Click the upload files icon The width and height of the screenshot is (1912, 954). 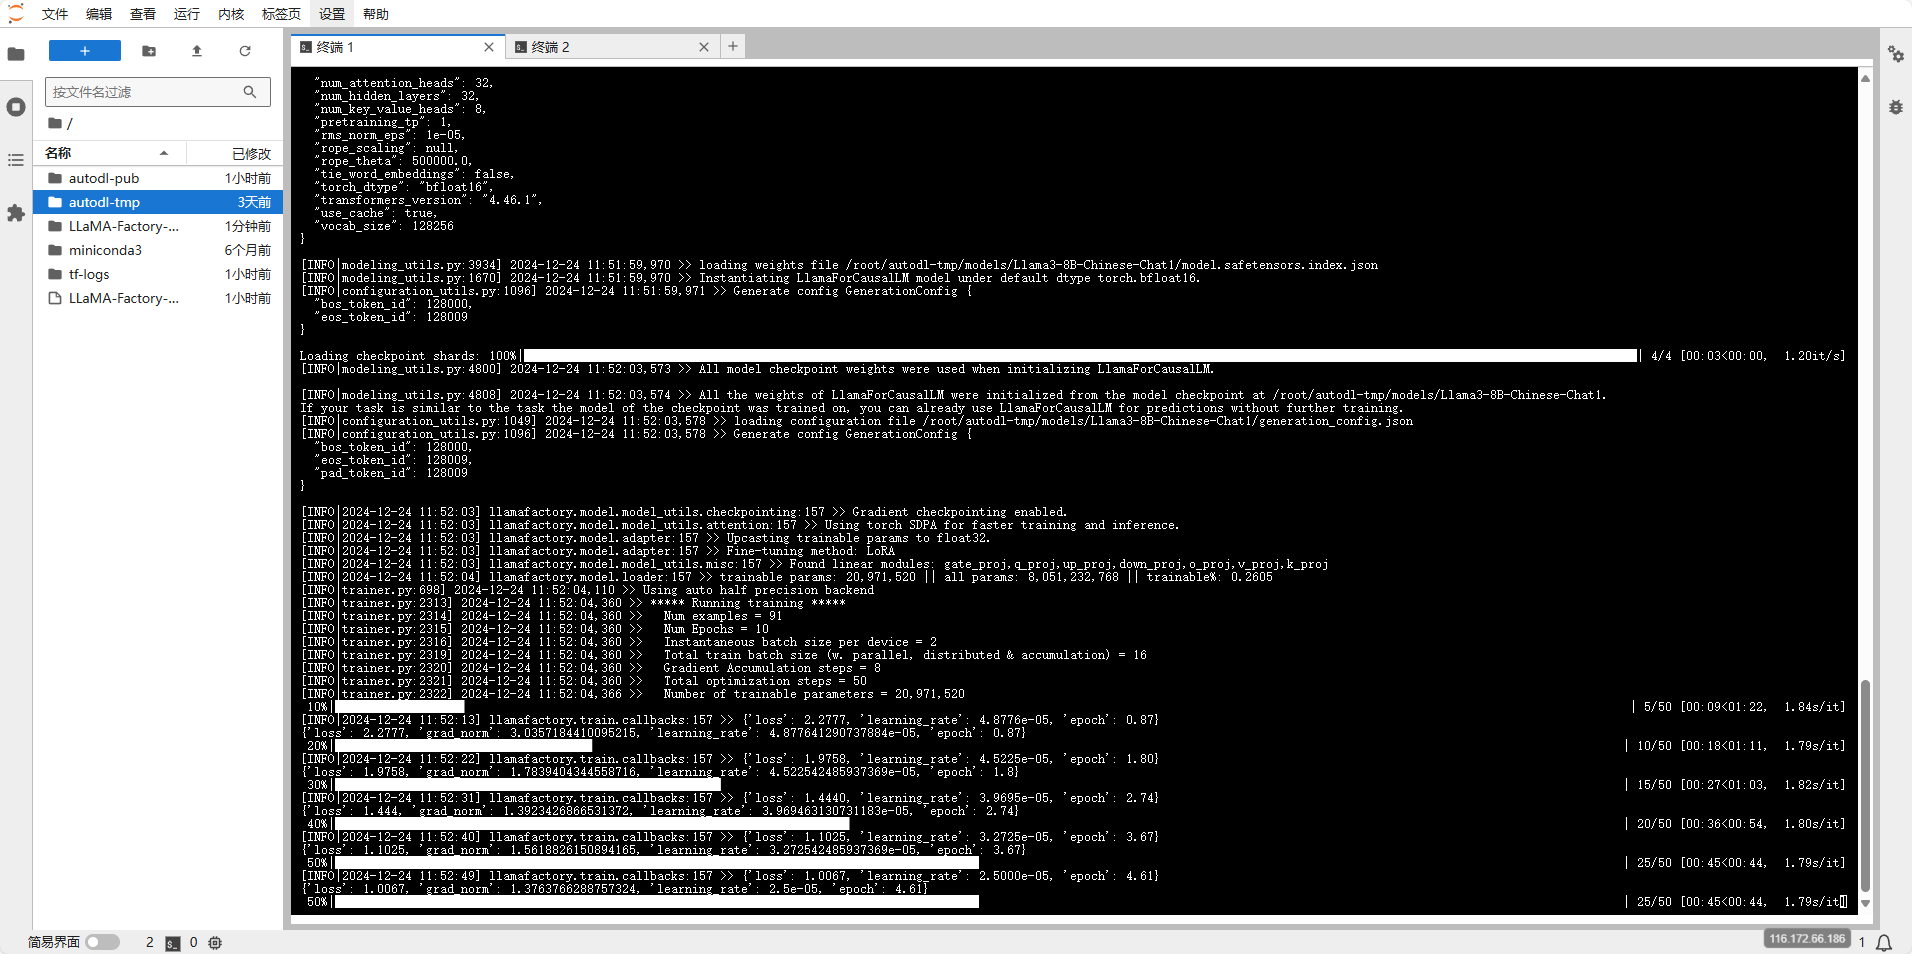[197, 51]
